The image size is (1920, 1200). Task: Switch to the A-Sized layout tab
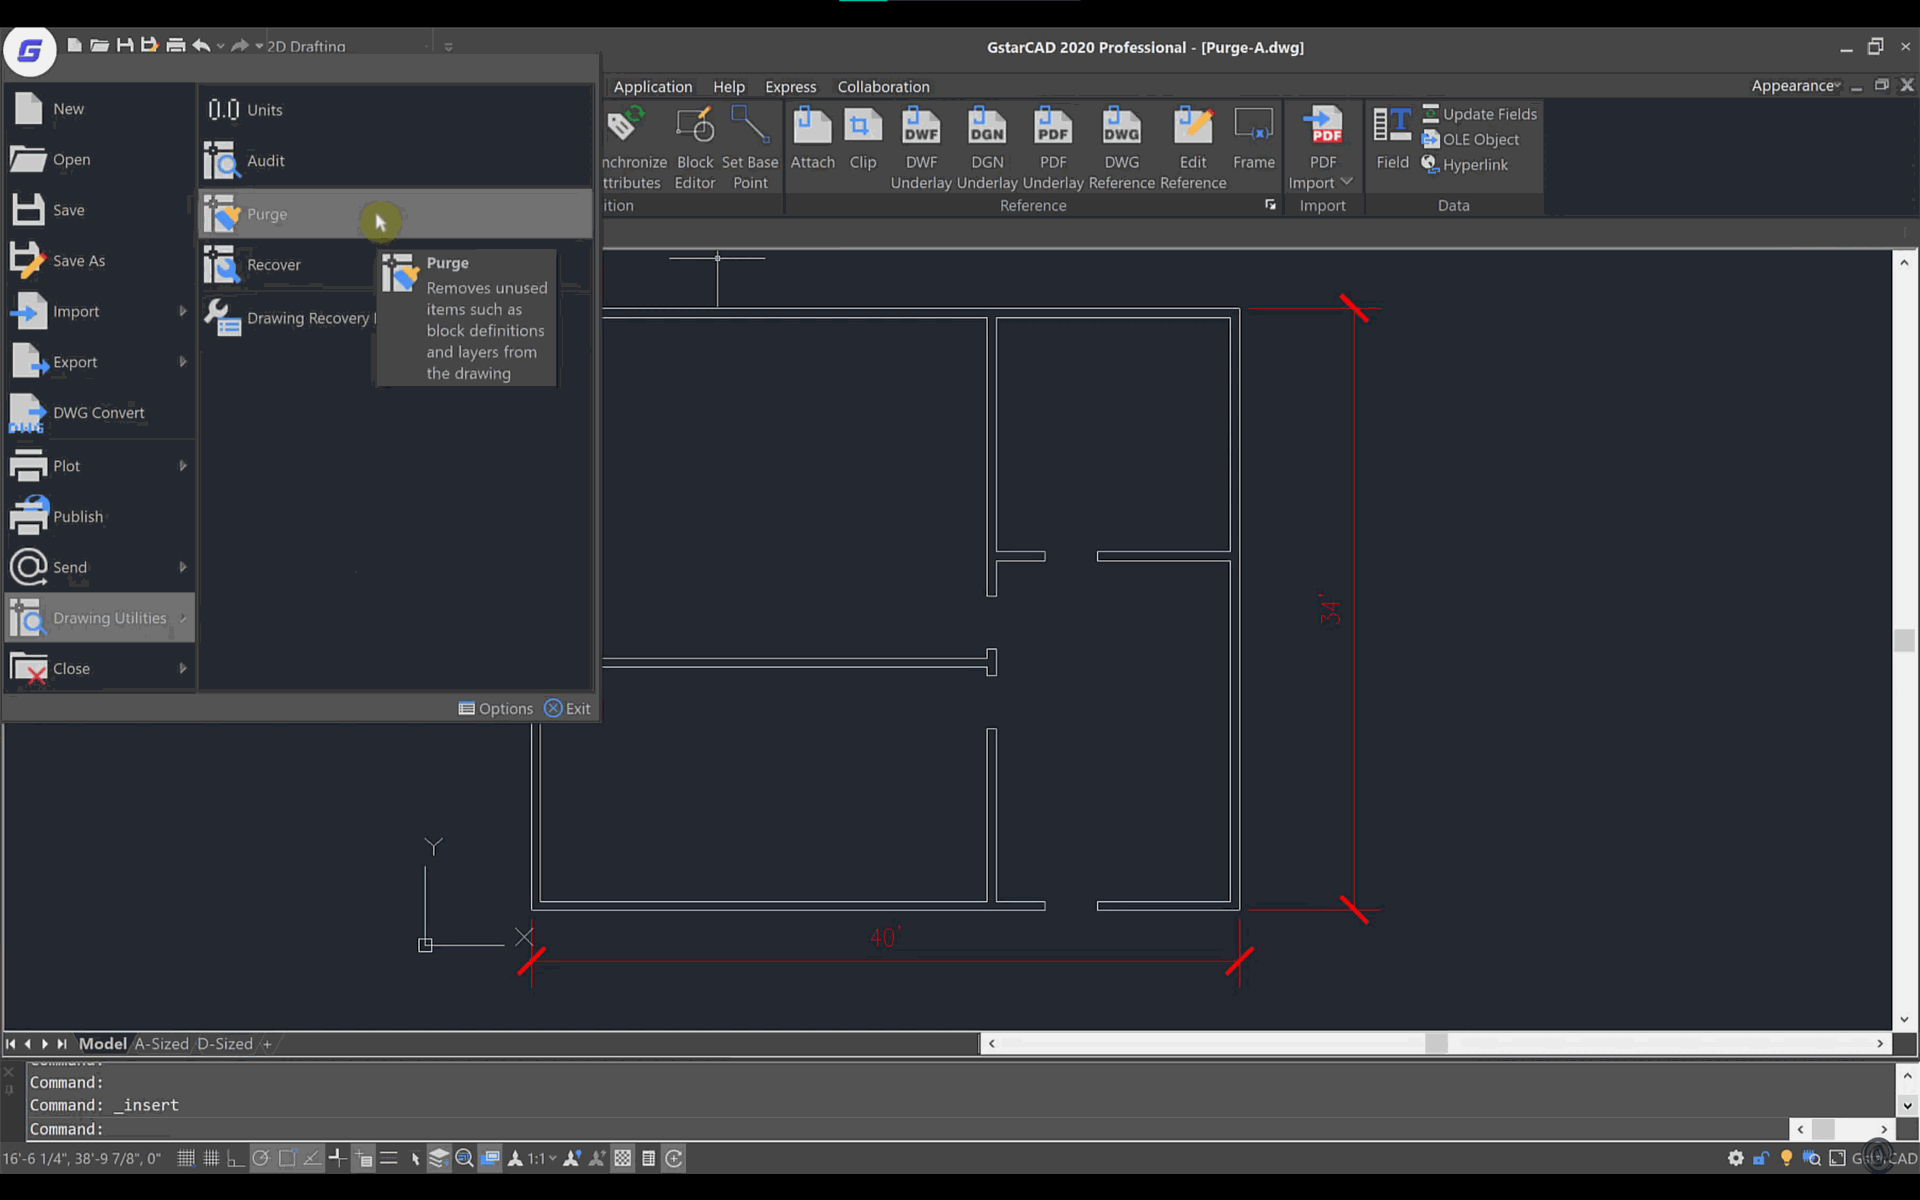pos(160,1043)
